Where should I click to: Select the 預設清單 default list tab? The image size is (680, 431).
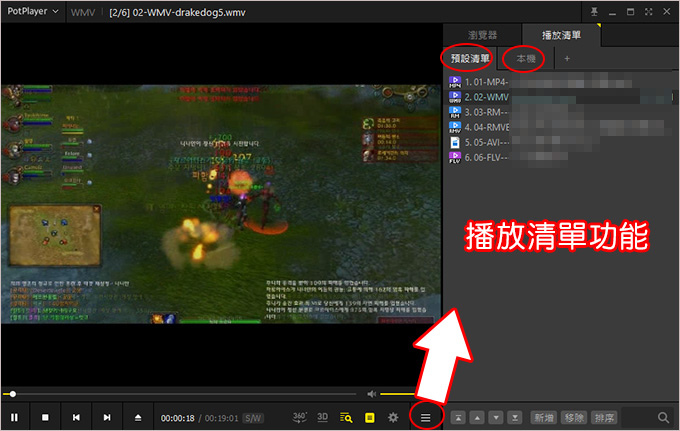[x=470, y=59]
